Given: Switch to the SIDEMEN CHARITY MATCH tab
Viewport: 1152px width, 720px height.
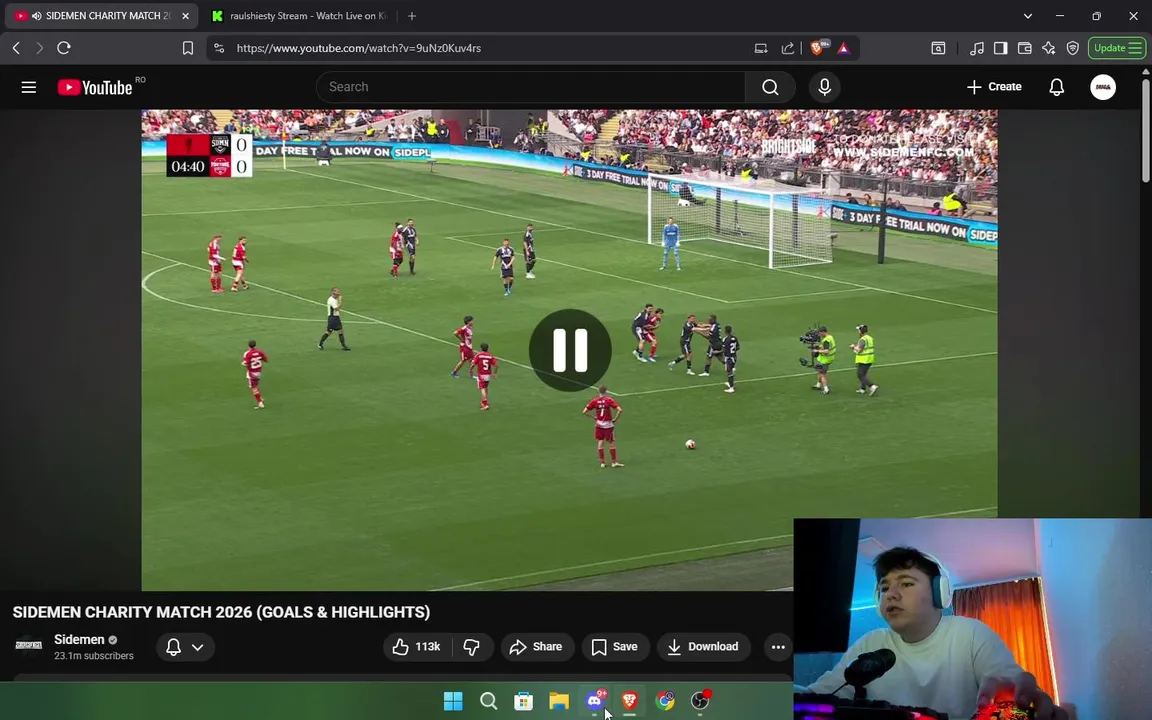Looking at the screenshot, I should [101, 15].
